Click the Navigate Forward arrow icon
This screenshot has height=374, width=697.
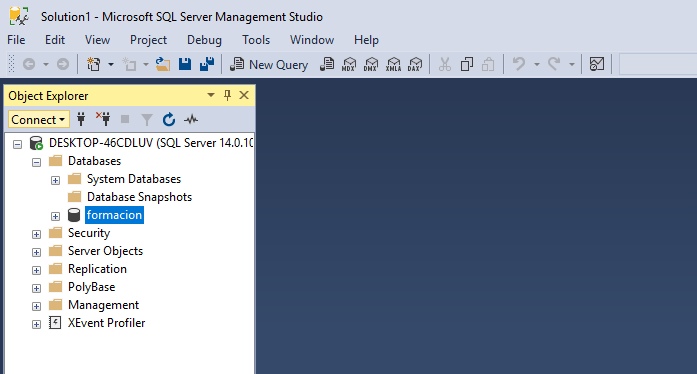tap(63, 64)
